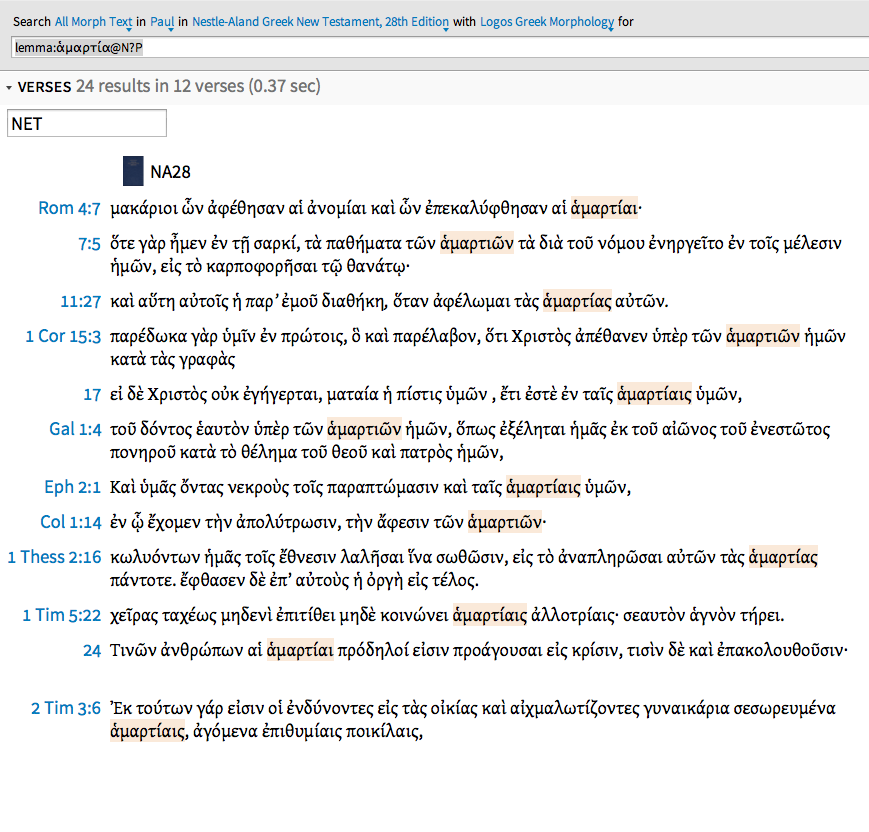Image resolution: width=869 pixels, height=832 pixels.
Task: Open the Nestle-Aland Greek New Testament resource dropdown
Action: point(320,22)
